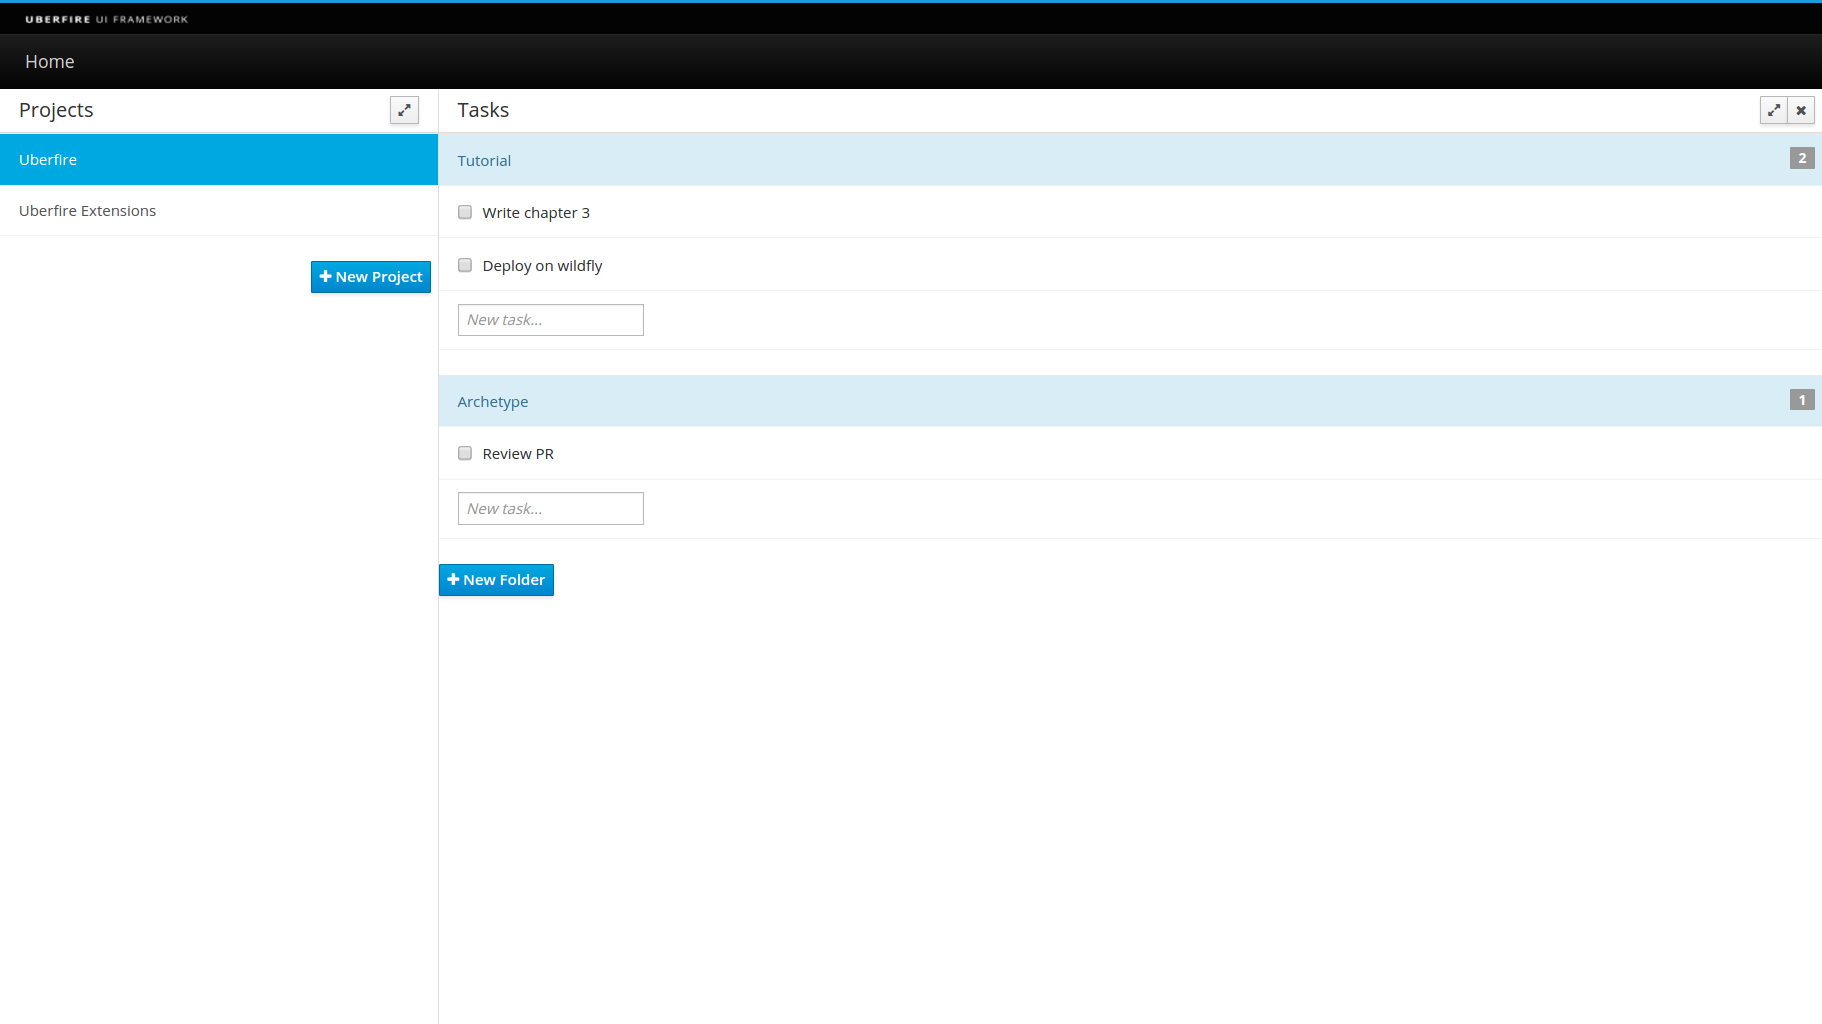Close the Tasks panel

[1801, 110]
